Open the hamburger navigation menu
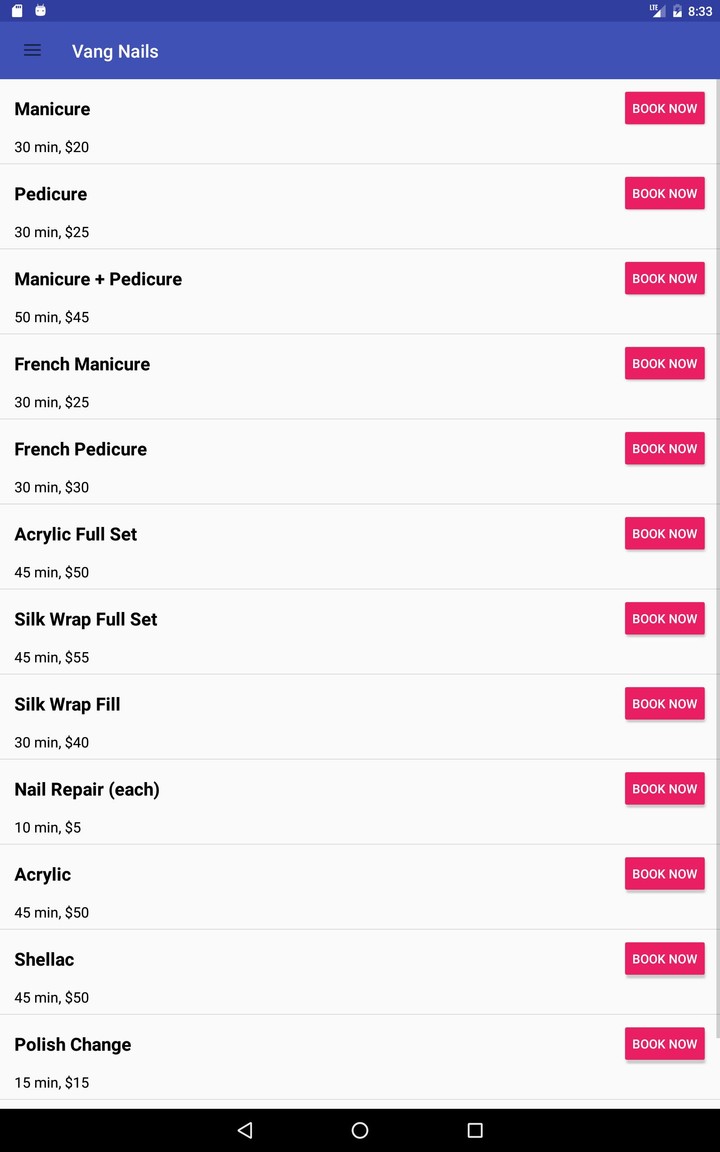 (x=32, y=51)
